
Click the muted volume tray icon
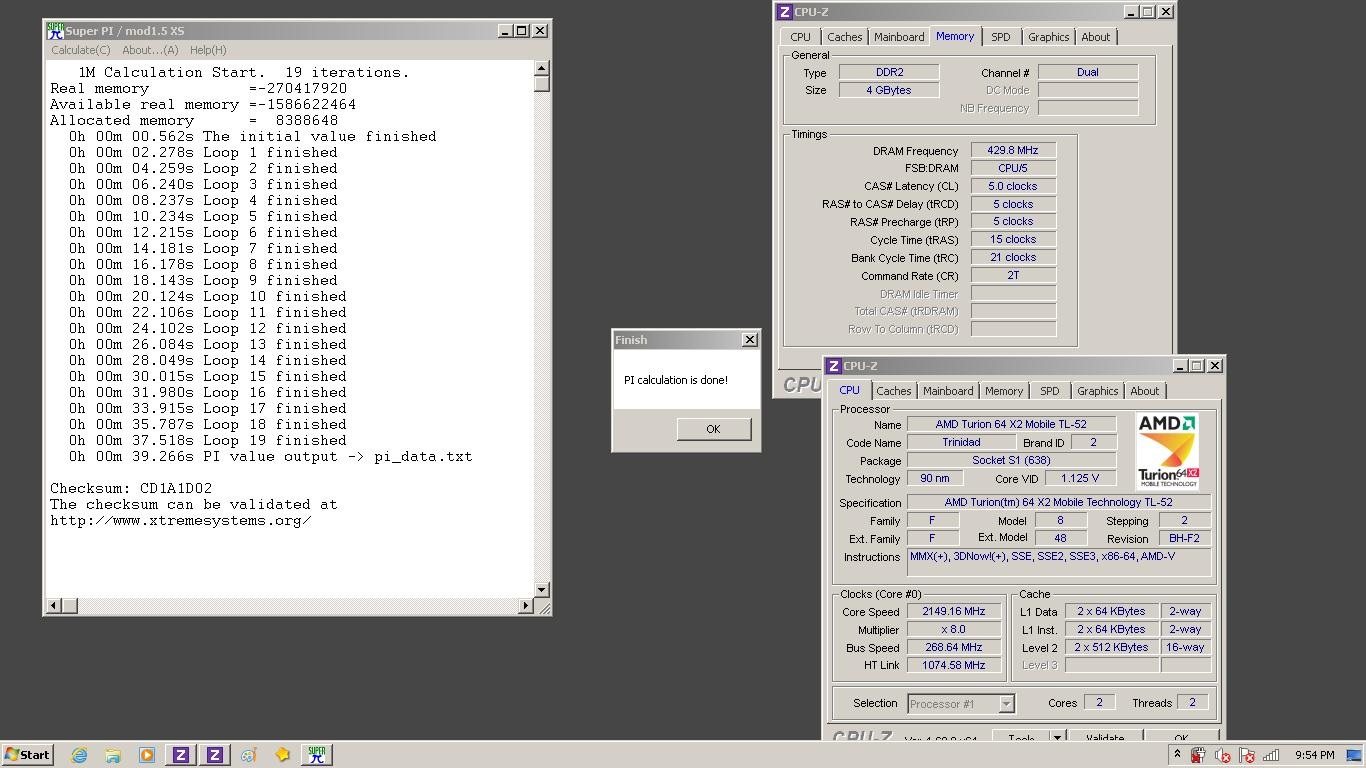pyautogui.click(x=1222, y=755)
